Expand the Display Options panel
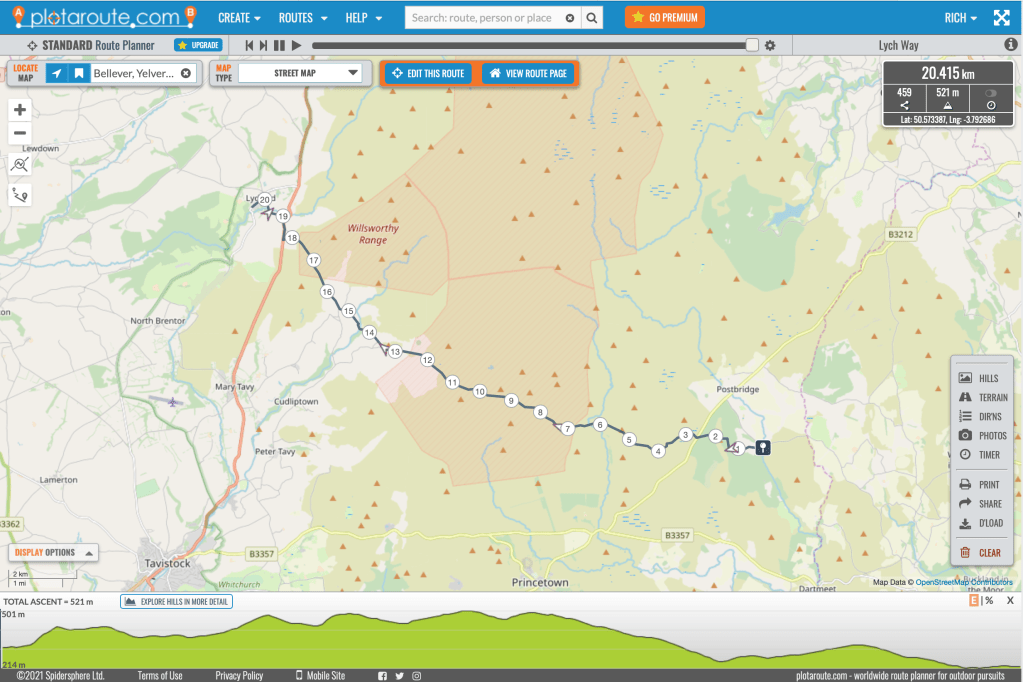This screenshot has height=682, width=1023. [54, 552]
